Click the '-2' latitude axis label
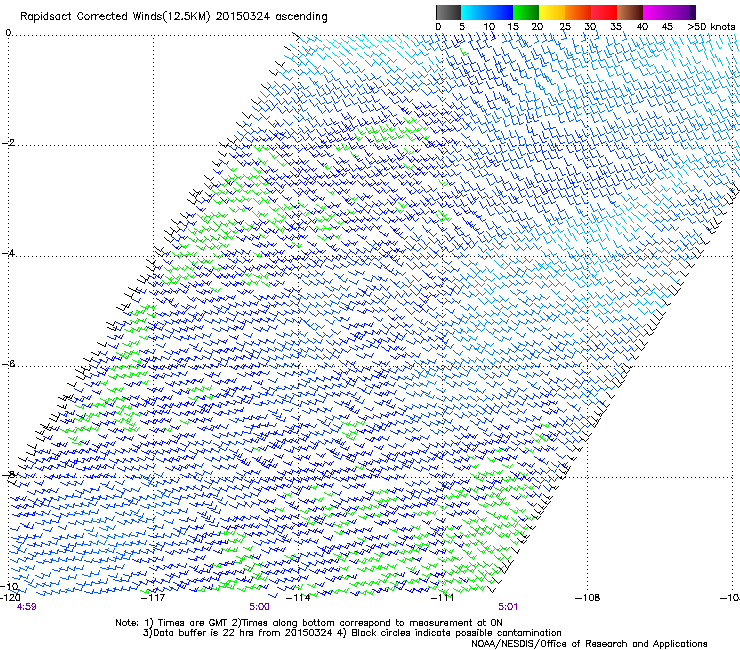 [x=8, y=143]
